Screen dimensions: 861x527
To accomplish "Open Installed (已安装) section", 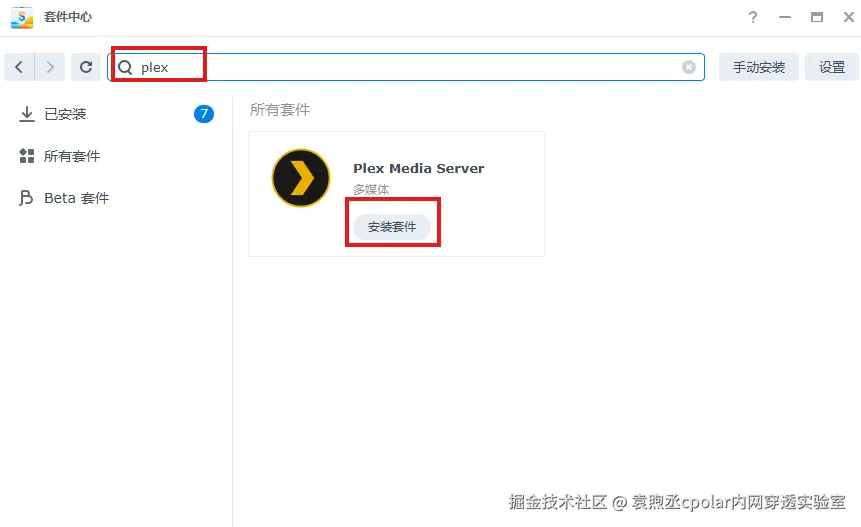I will coord(116,114).
